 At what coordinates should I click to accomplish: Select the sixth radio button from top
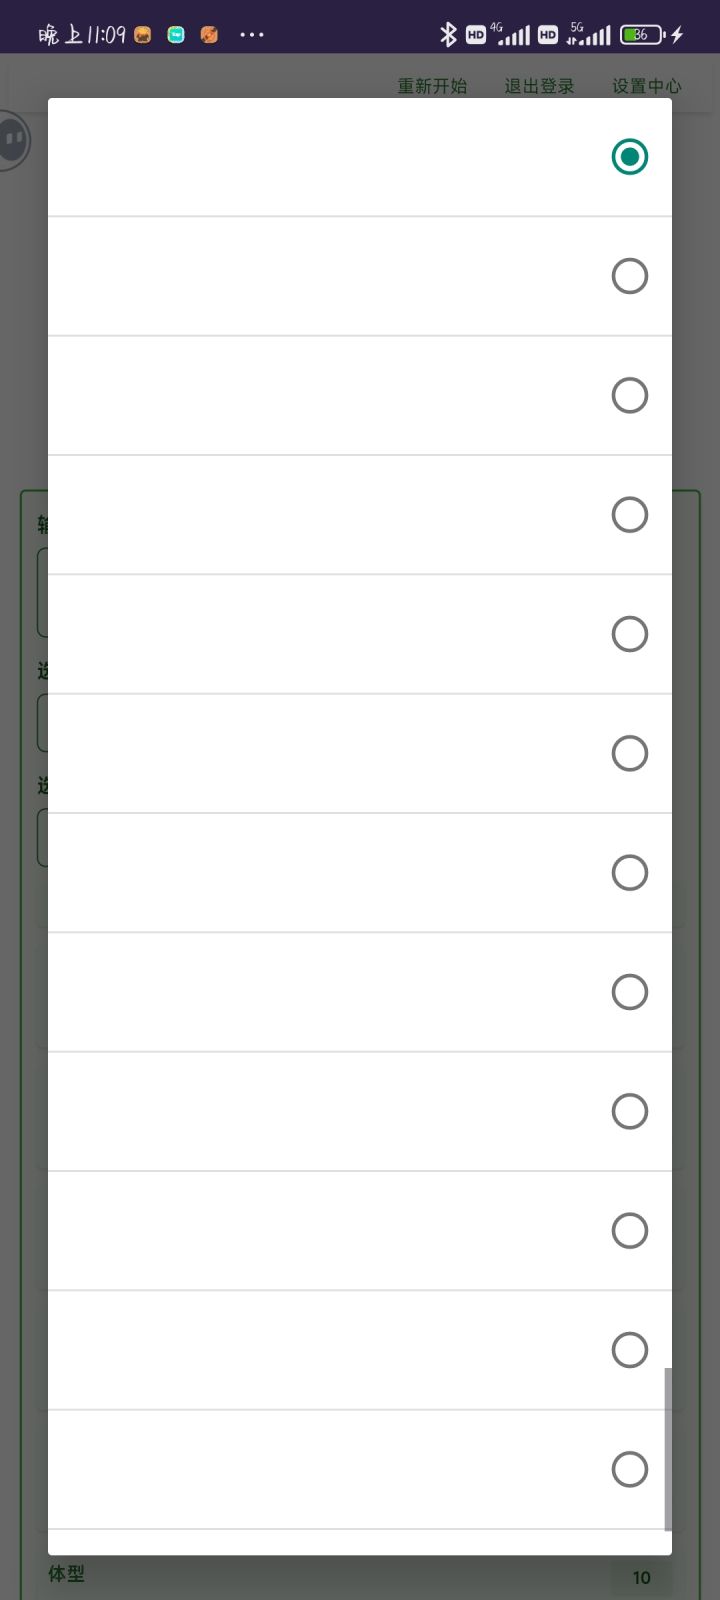tap(629, 753)
